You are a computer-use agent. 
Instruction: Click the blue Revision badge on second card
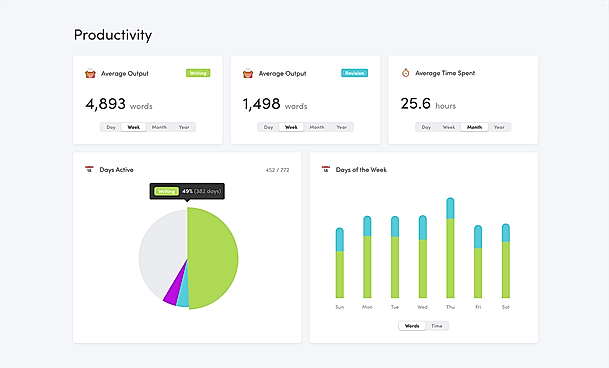[x=354, y=73]
